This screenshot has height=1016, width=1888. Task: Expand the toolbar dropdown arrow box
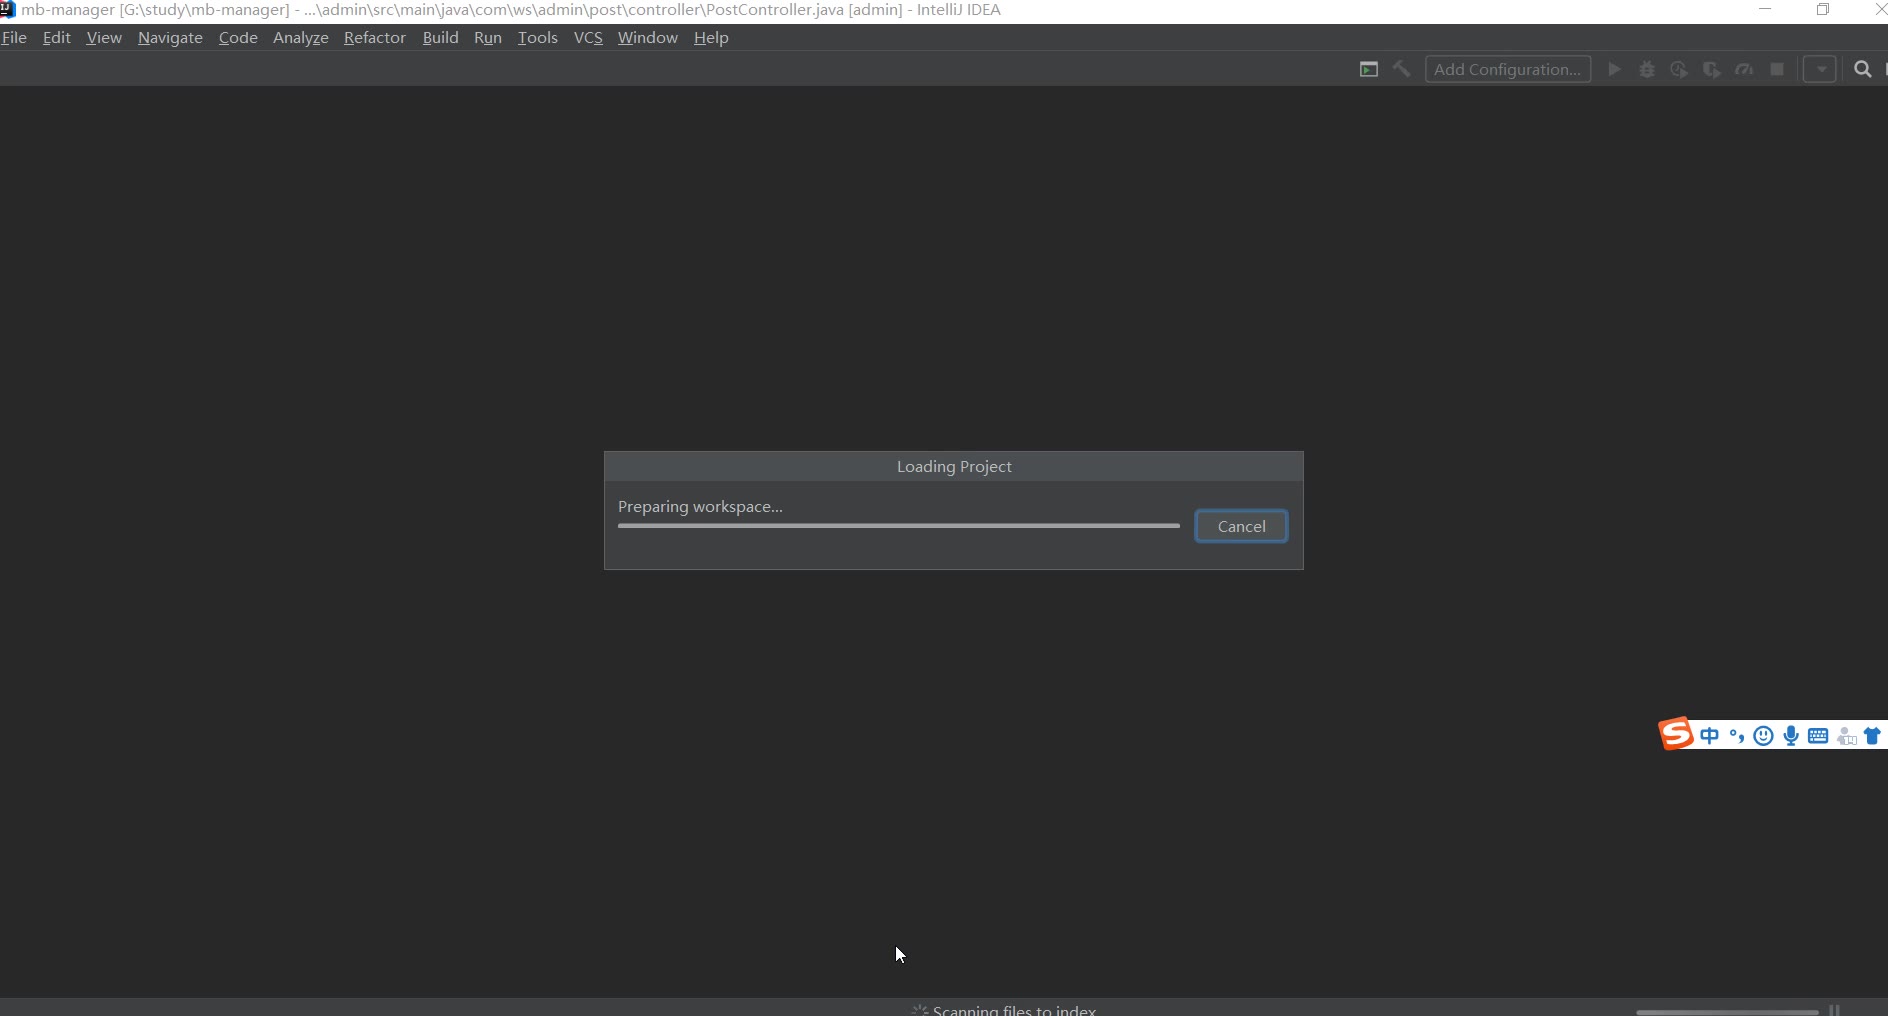pyautogui.click(x=1820, y=69)
